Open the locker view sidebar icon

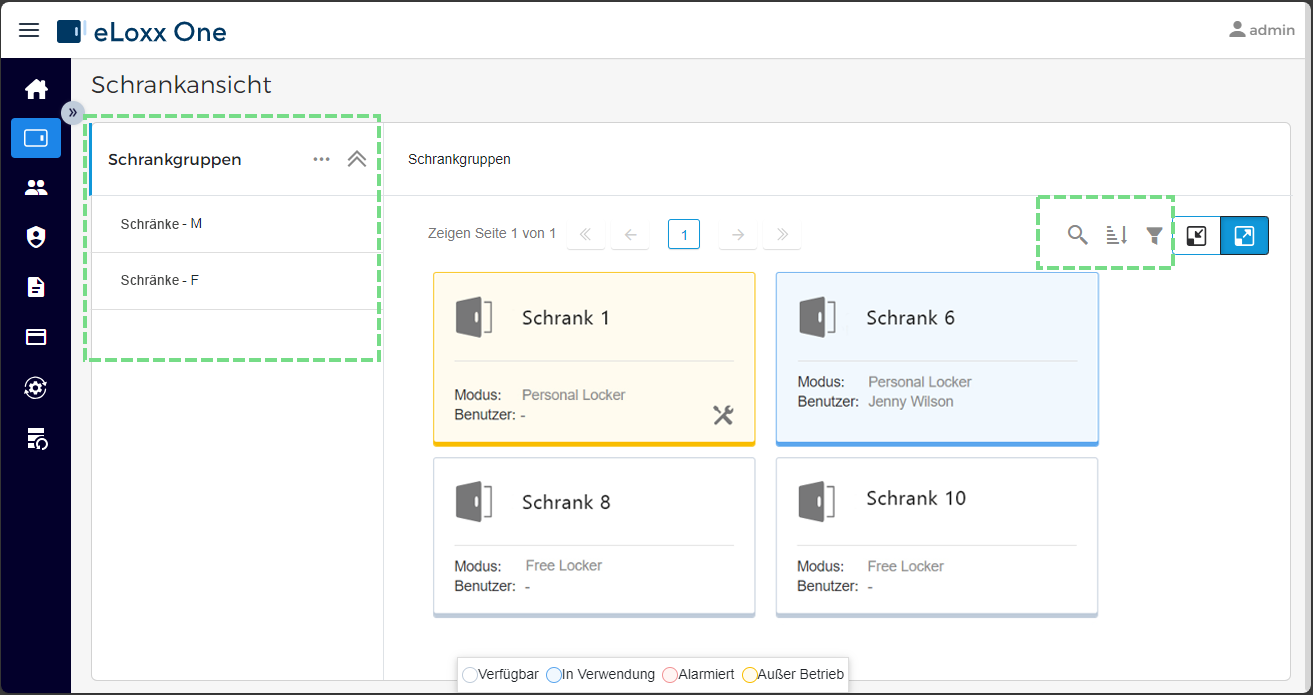point(36,138)
